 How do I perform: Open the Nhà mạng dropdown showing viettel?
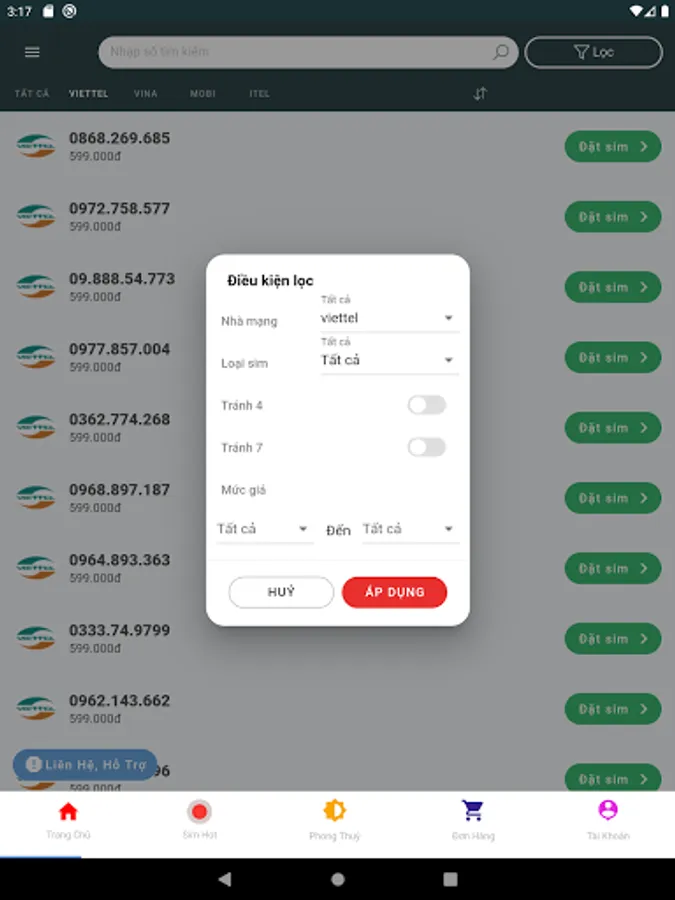coord(389,316)
